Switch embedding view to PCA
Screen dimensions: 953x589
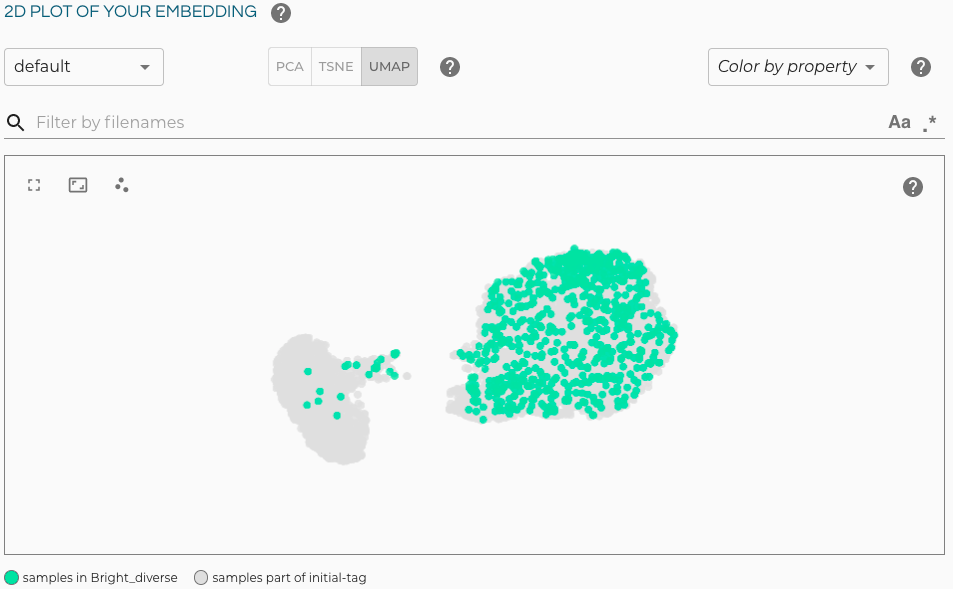pyautogui.click(x=290, y=67)
